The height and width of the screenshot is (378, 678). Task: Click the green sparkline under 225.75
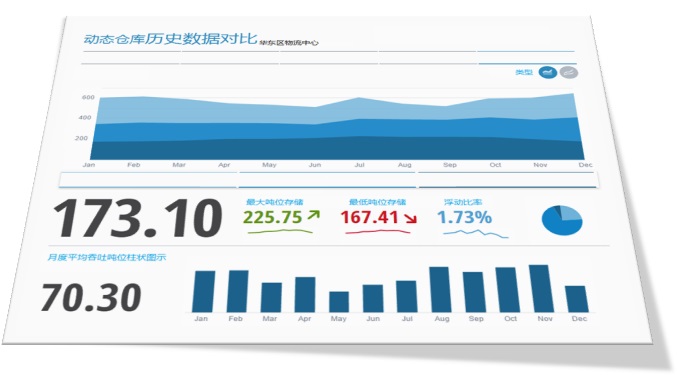click(x=280, y=232)
